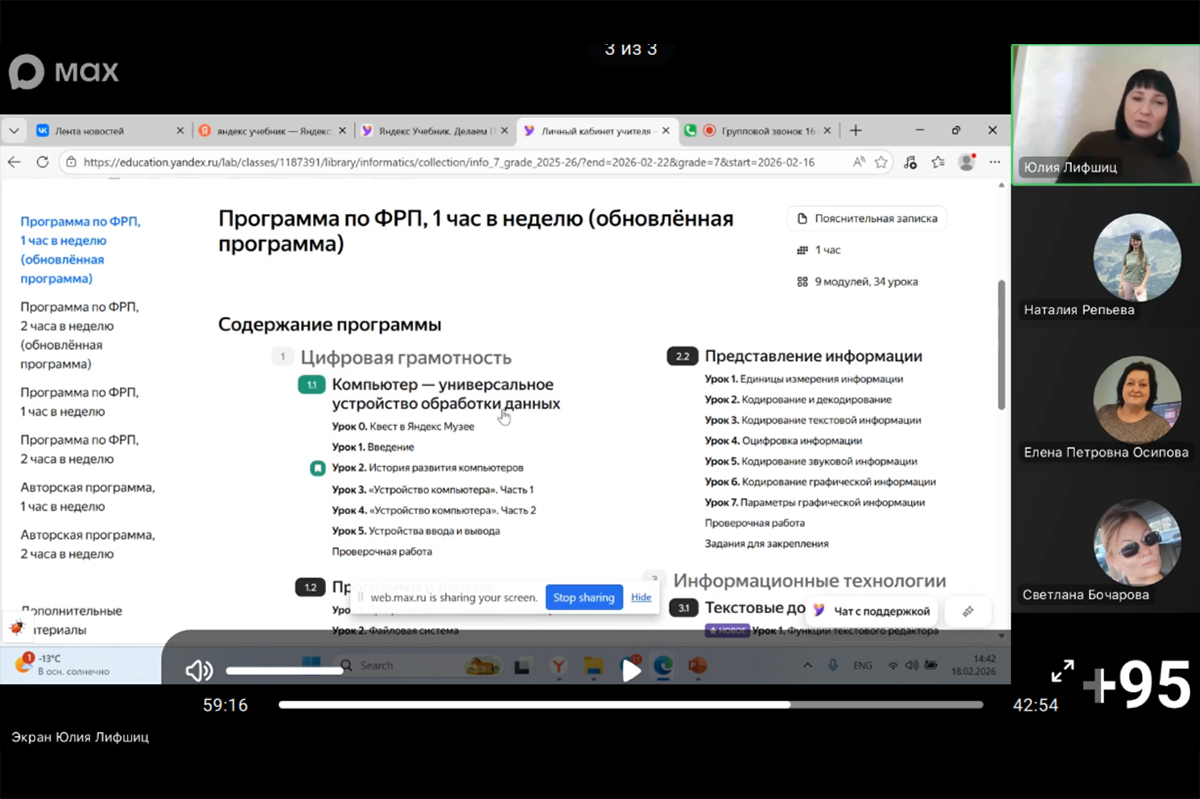Viewport: 1200px width, 799px height.
Task: Open Yandex browser icon on taskbar
Action: (x=561, y=666)
